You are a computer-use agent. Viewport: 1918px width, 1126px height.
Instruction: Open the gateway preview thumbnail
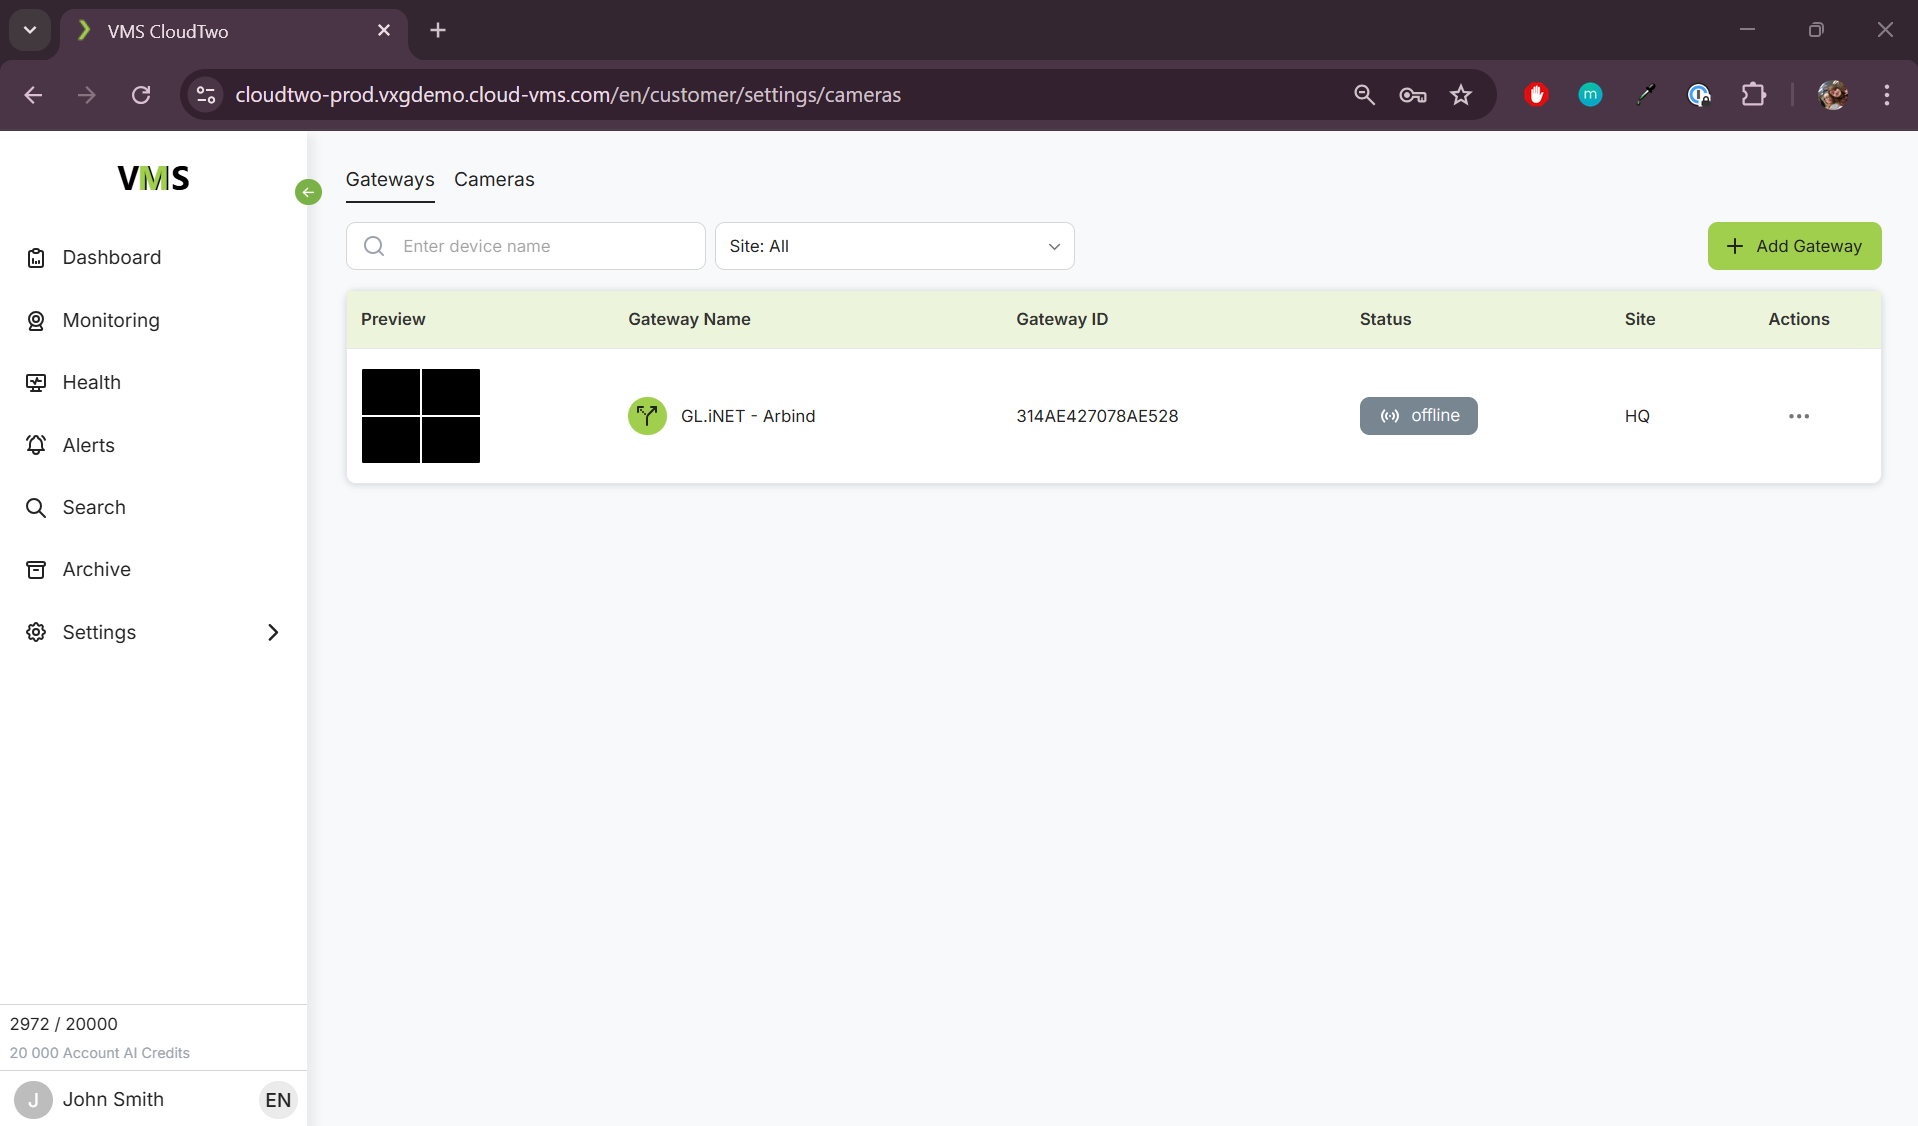pos(421,416)
